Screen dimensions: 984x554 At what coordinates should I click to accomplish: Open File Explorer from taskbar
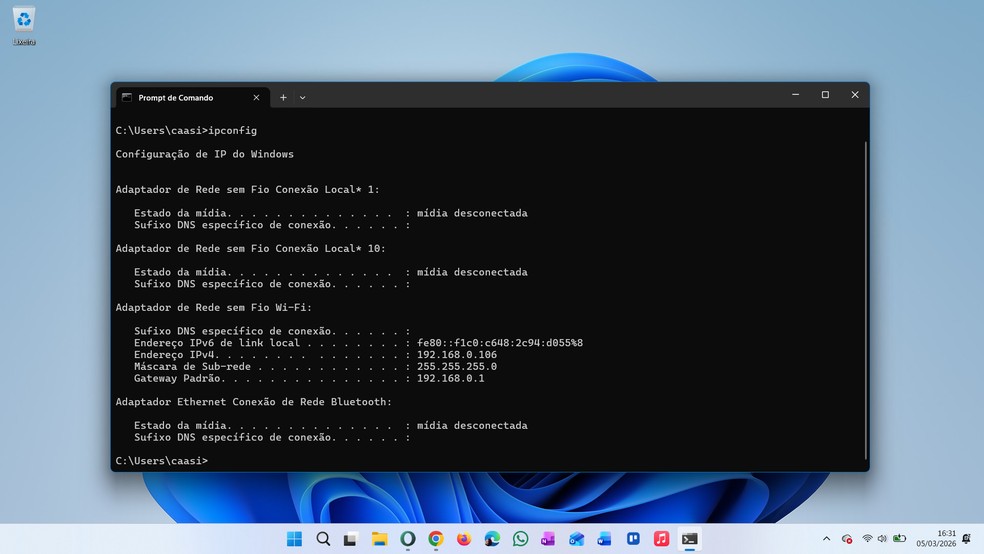click(x=379, y=539)
